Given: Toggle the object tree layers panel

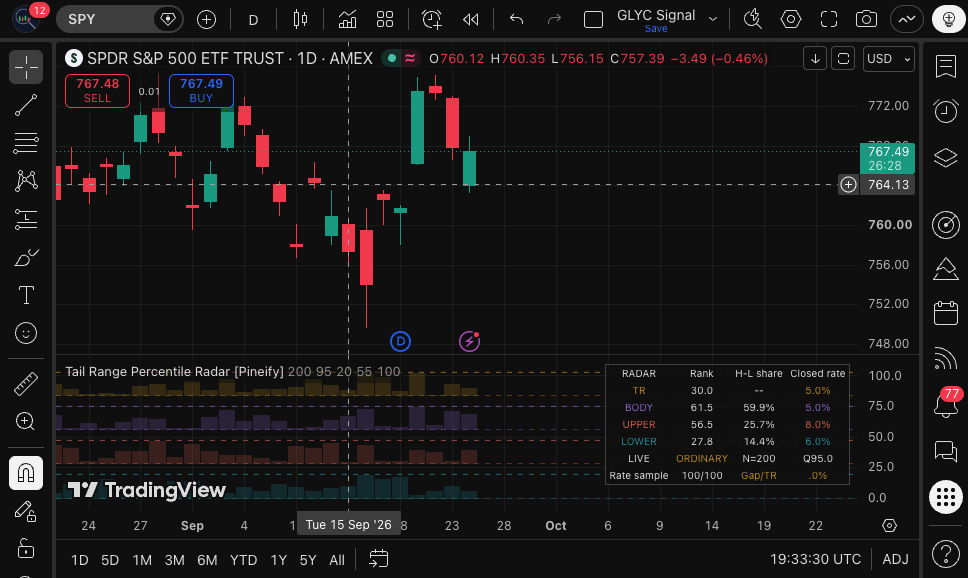Looking at the screenshot, I should tap(946, 157).
